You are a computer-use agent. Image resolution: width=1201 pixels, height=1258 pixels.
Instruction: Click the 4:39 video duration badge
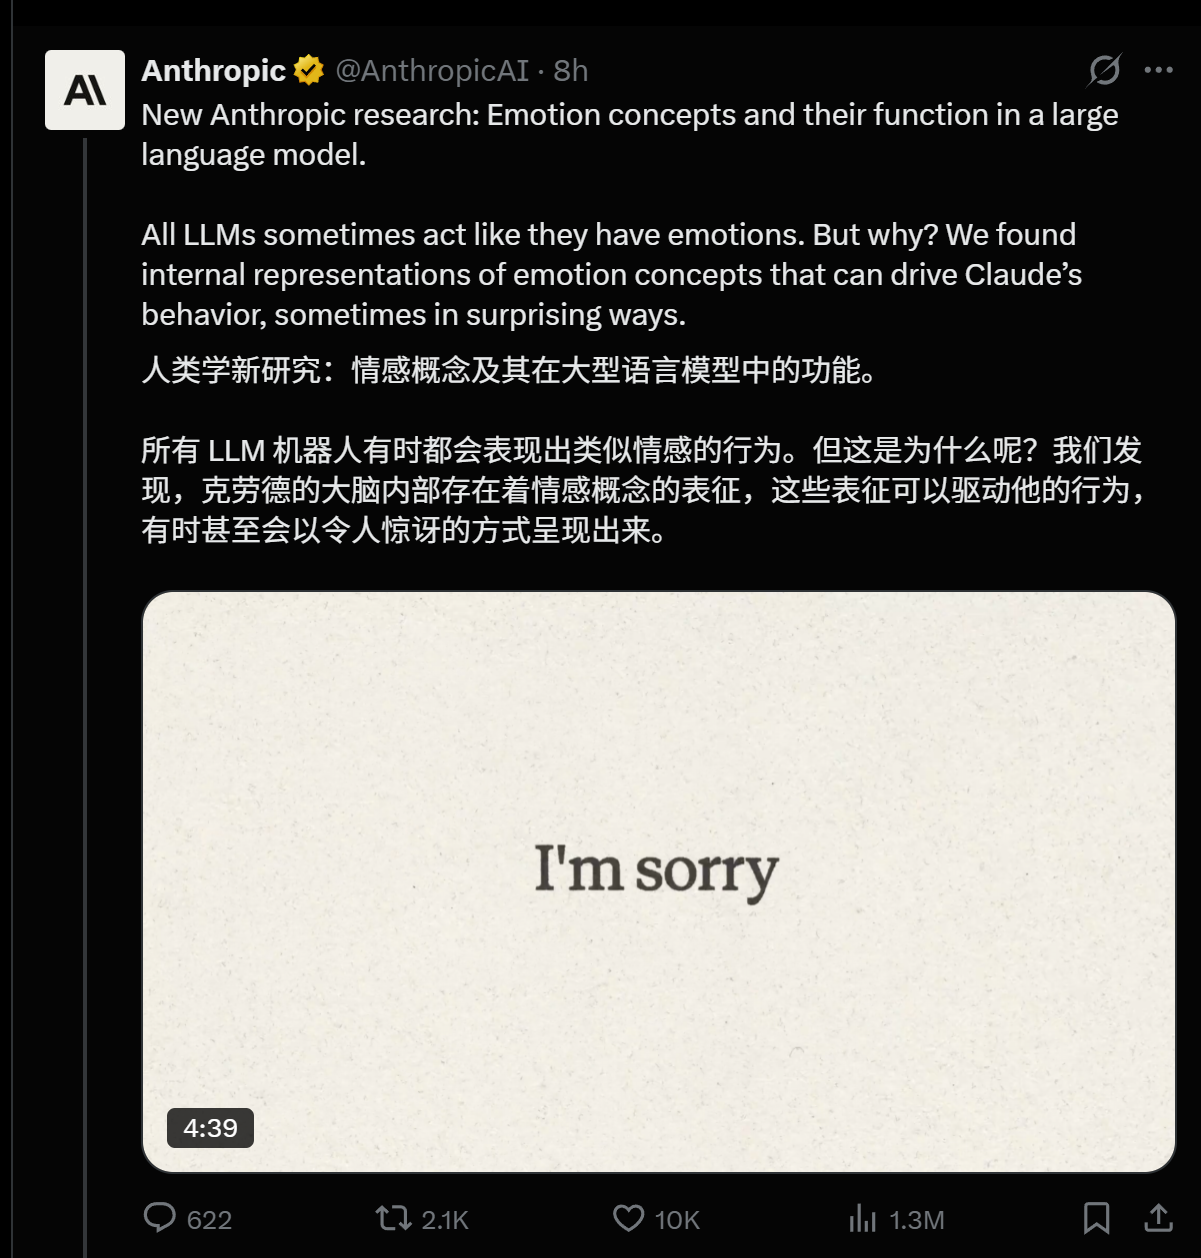click(x=210, y=1128)
